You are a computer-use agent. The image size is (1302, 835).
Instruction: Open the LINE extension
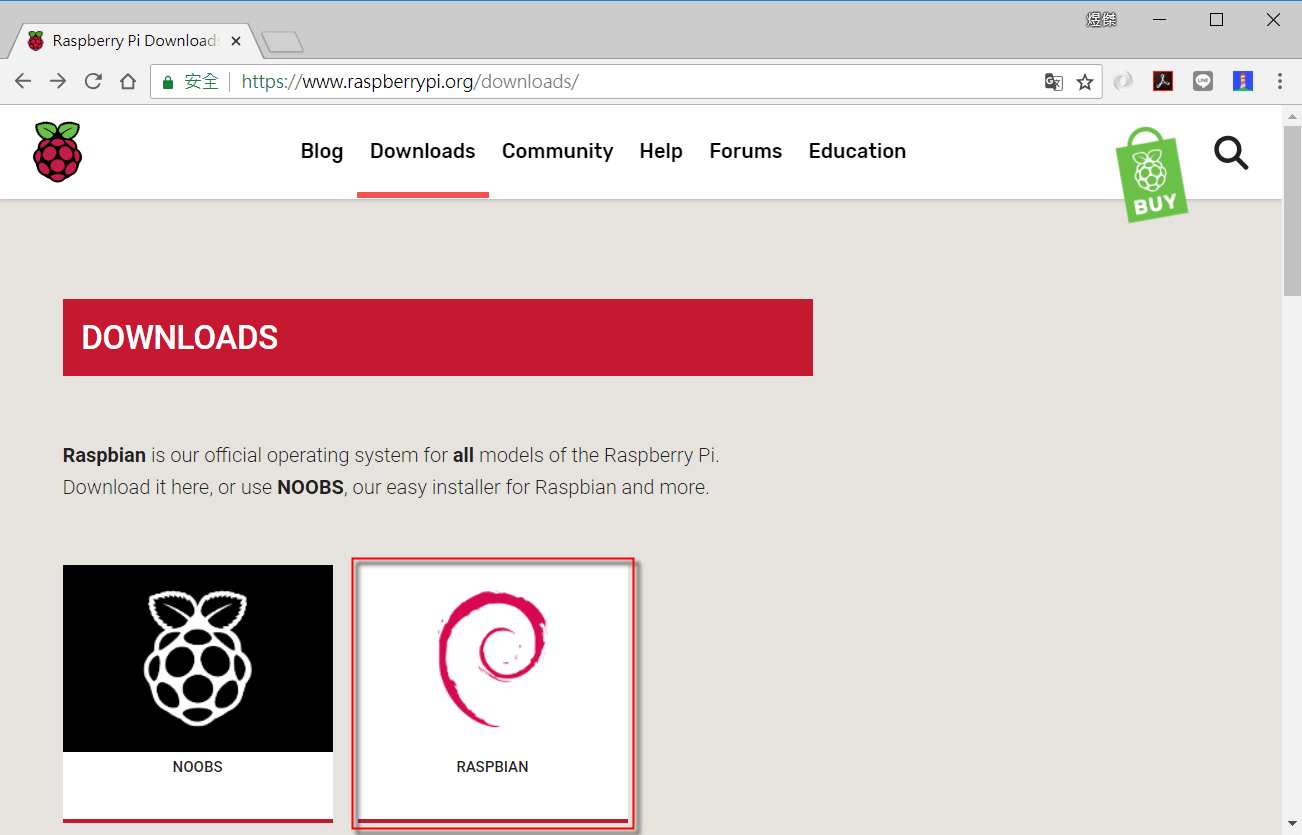click(1203, 80)
